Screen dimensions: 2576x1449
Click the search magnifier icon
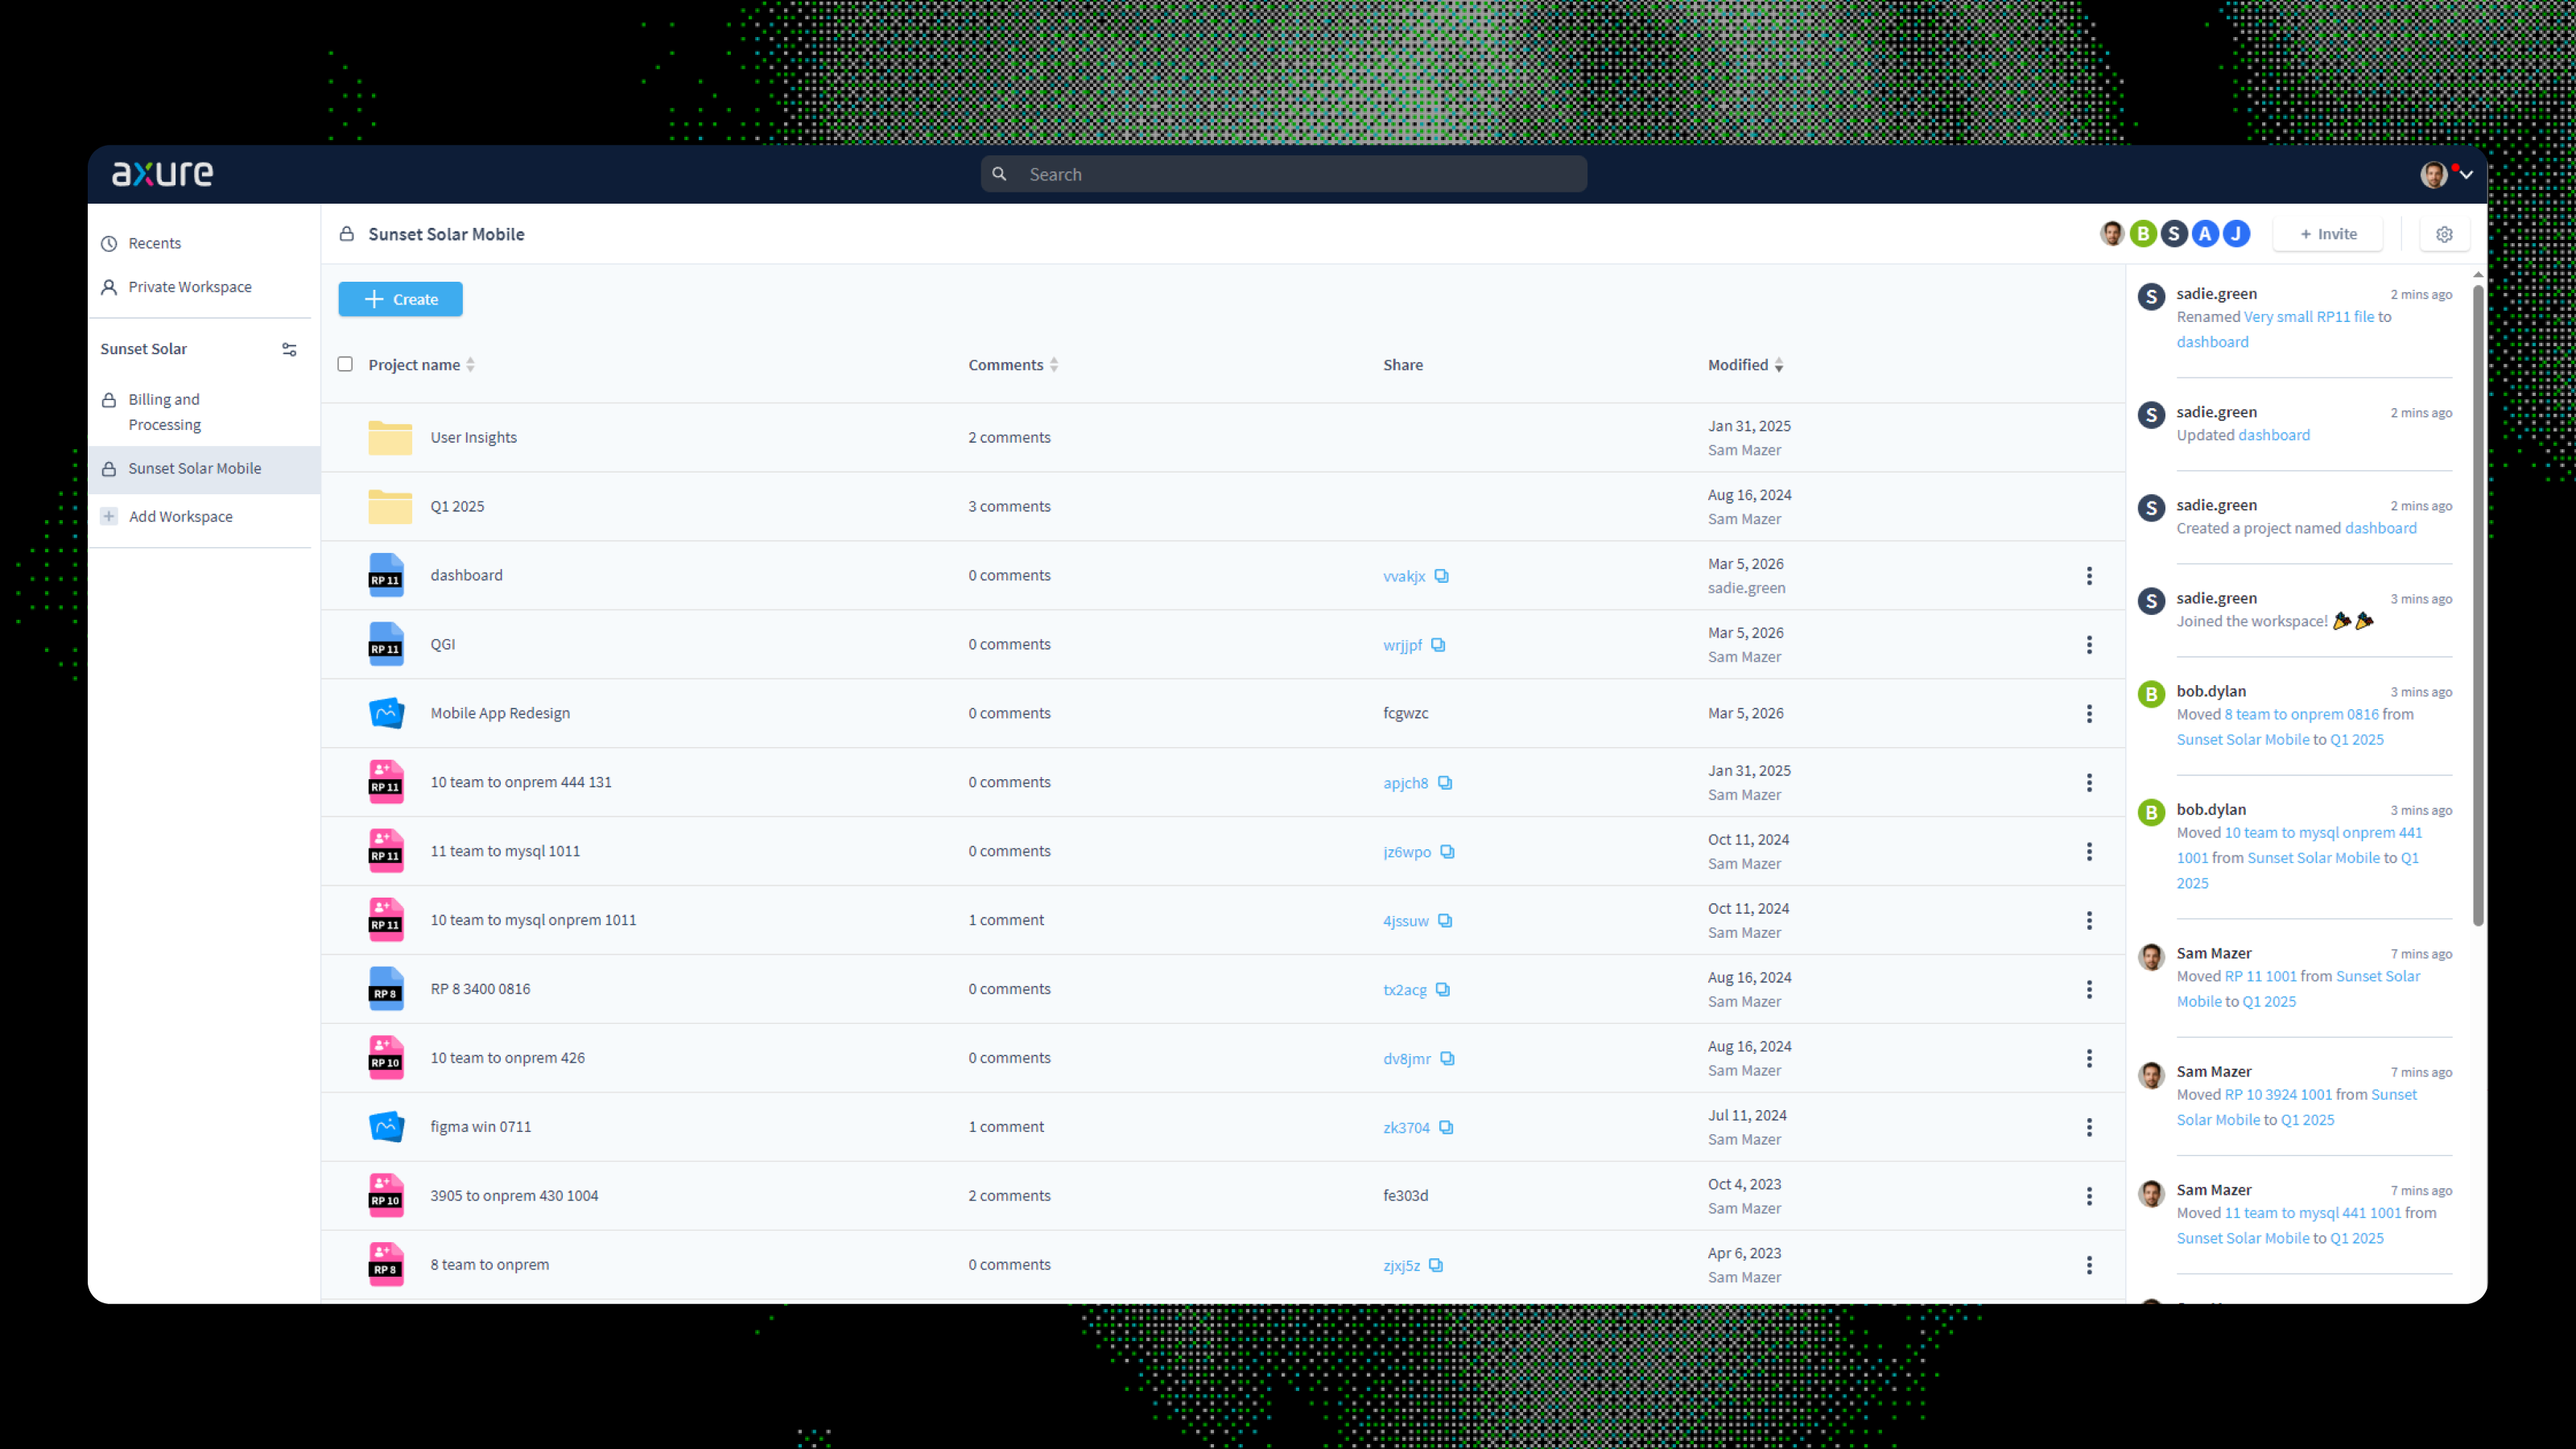pos(1000,173)
